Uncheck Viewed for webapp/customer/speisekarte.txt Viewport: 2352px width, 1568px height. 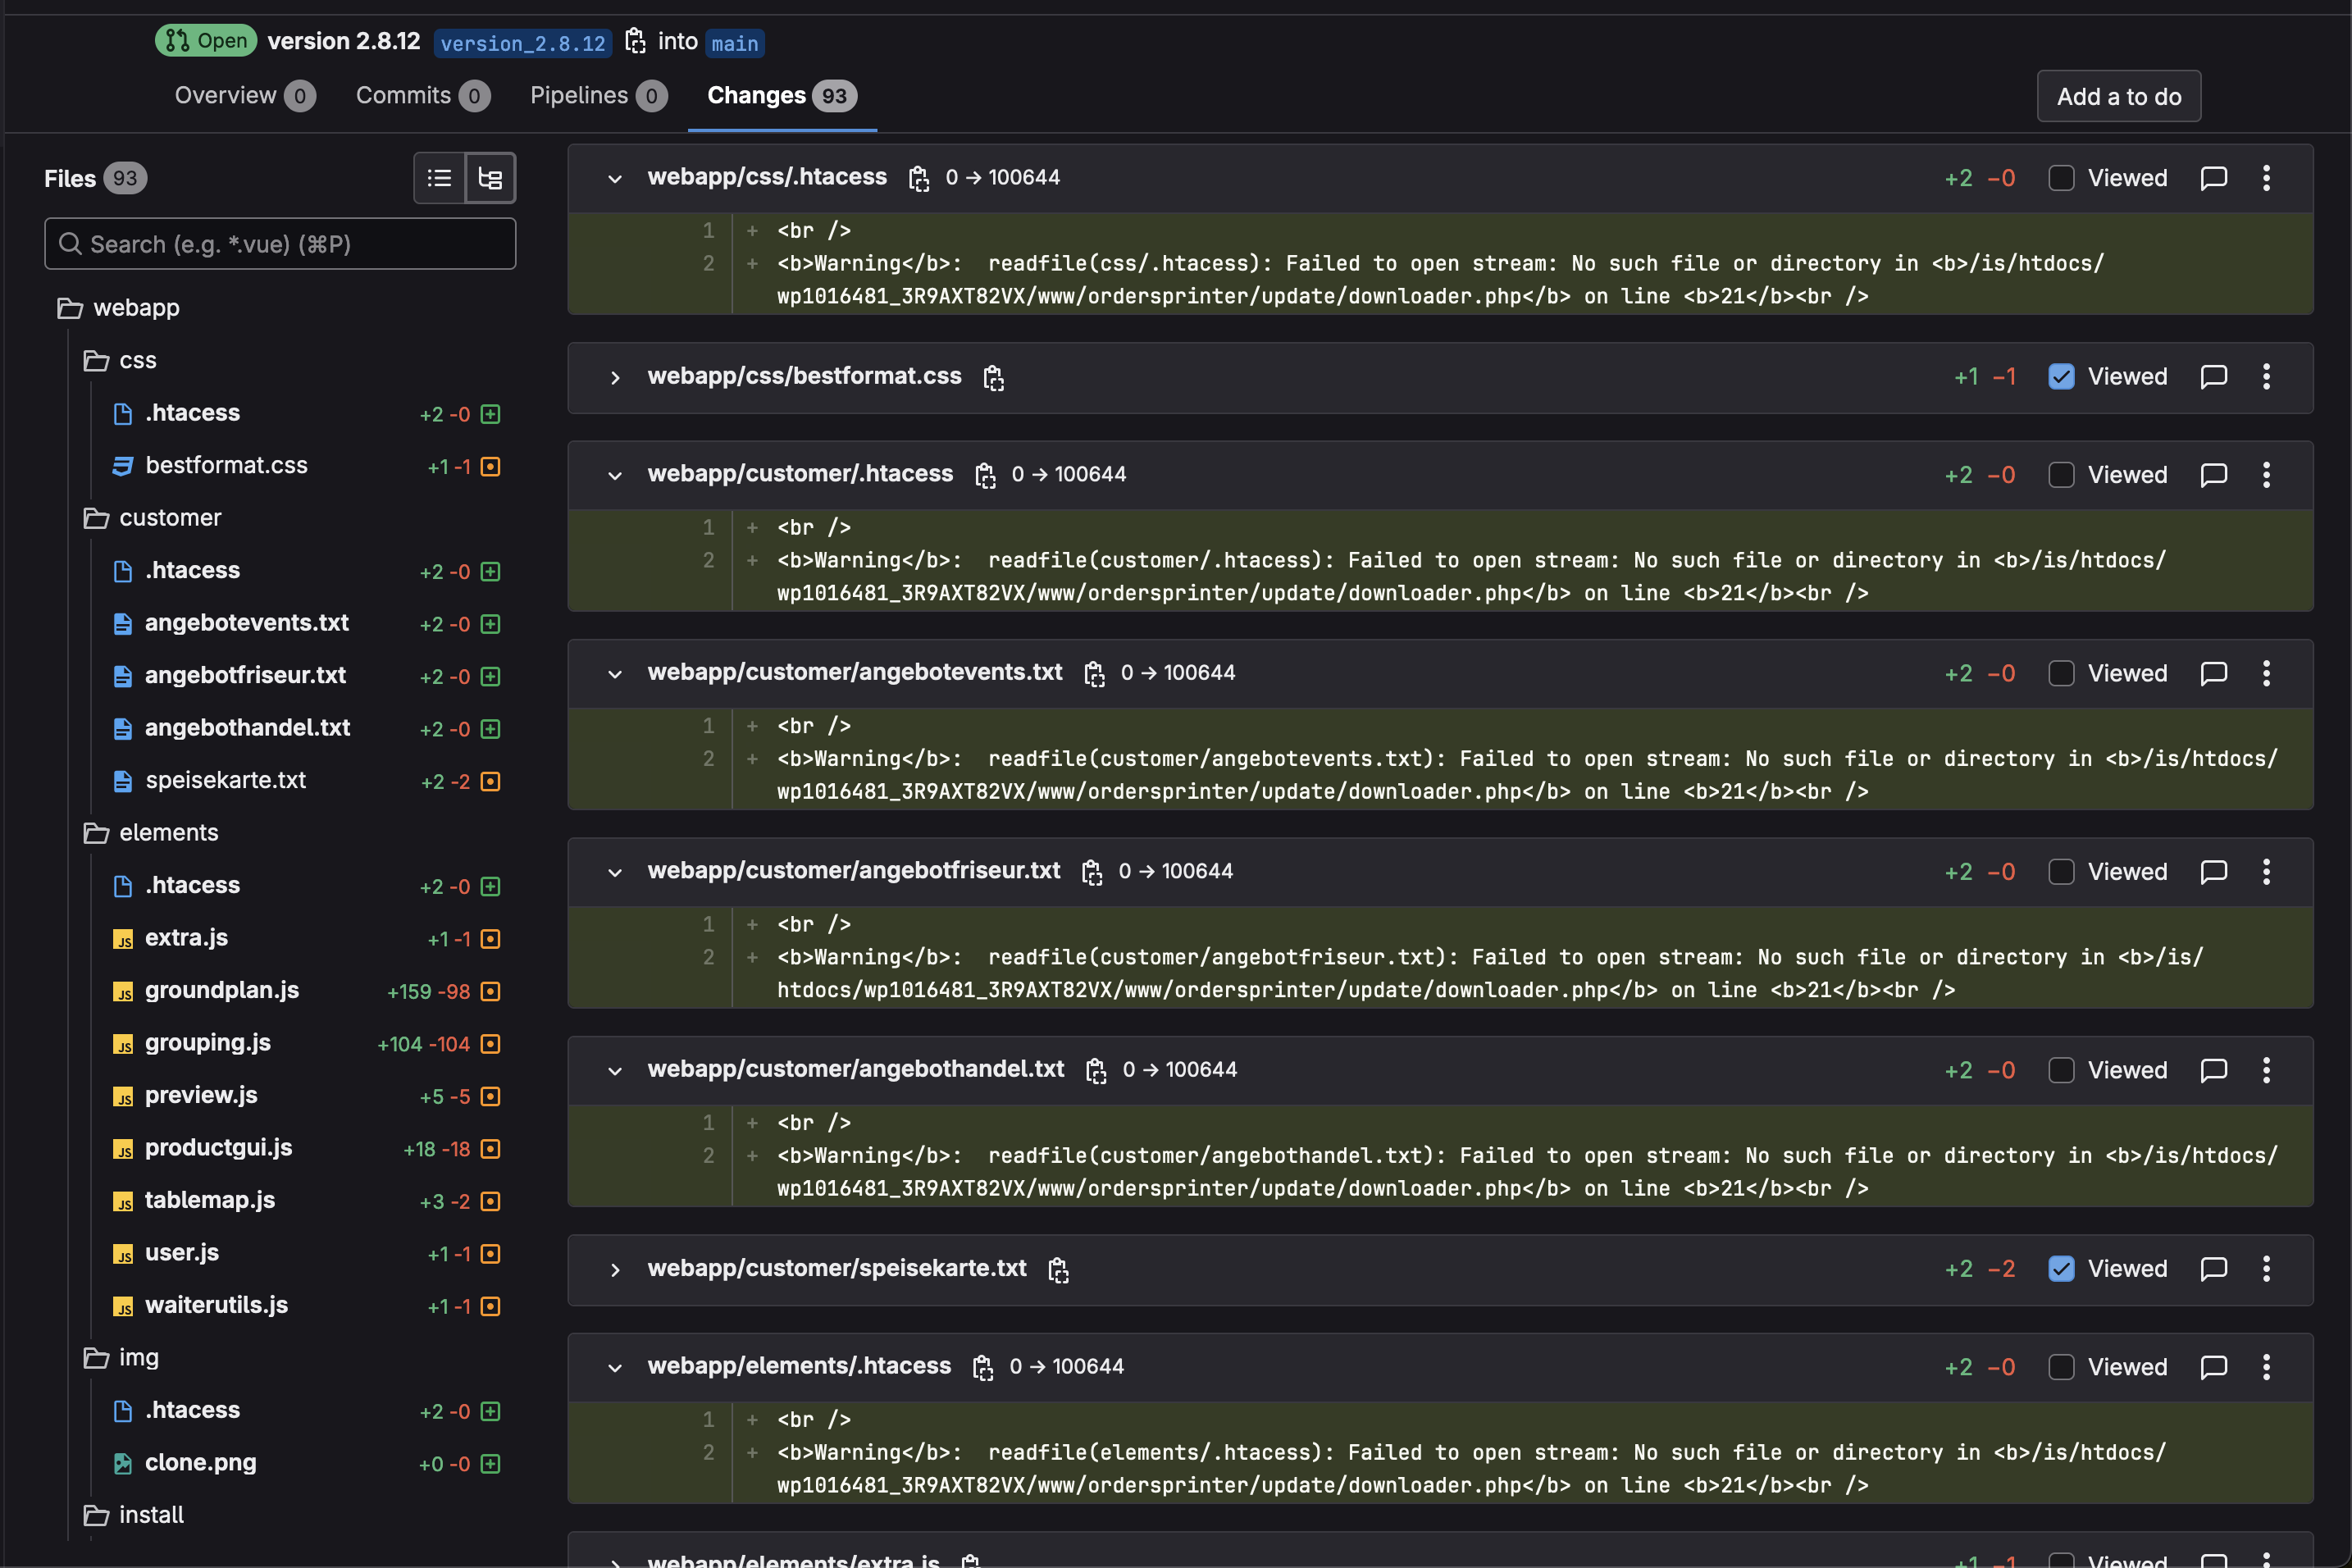pos(2061,1269)
